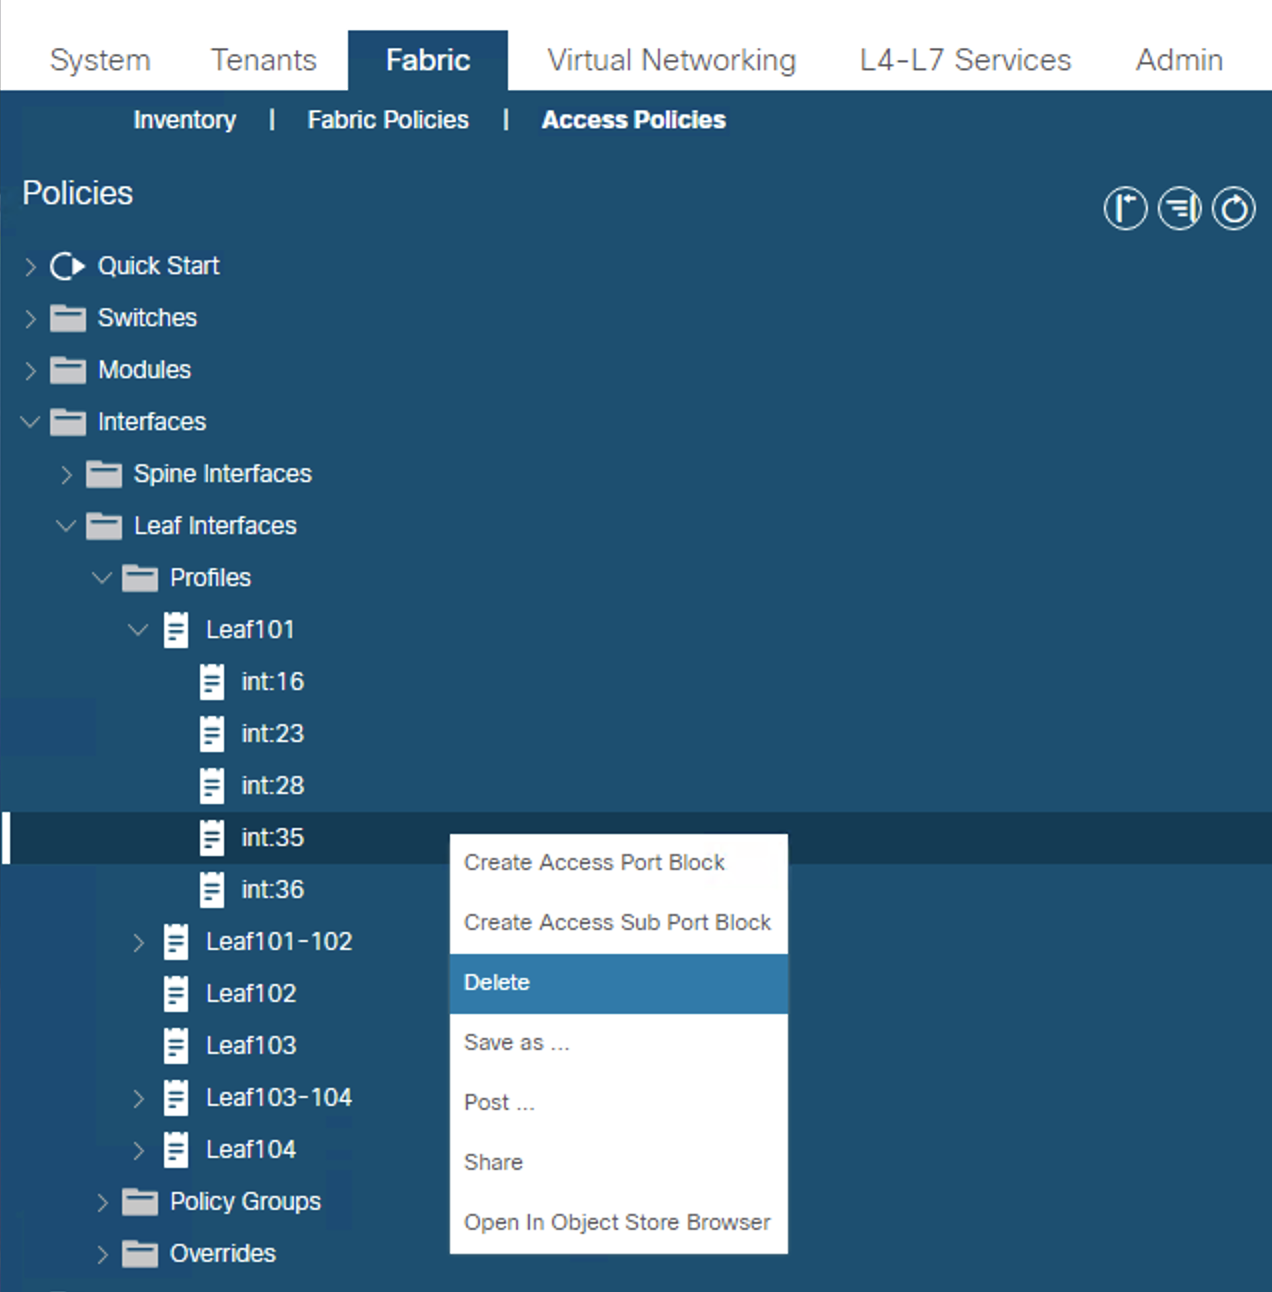Open the filter options in Policies header
1272x1292 pixels.
[1179, 208]
